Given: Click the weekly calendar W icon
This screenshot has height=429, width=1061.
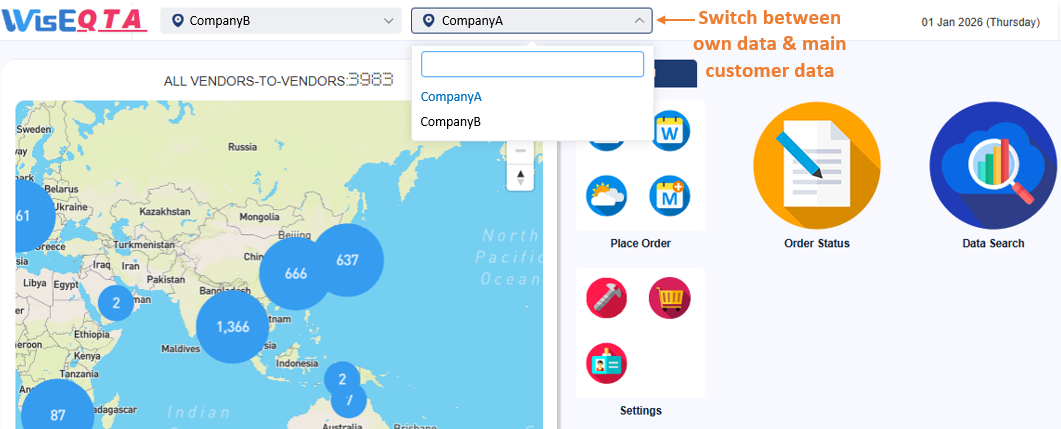Looking at the screenshot, I should (669, 132).
